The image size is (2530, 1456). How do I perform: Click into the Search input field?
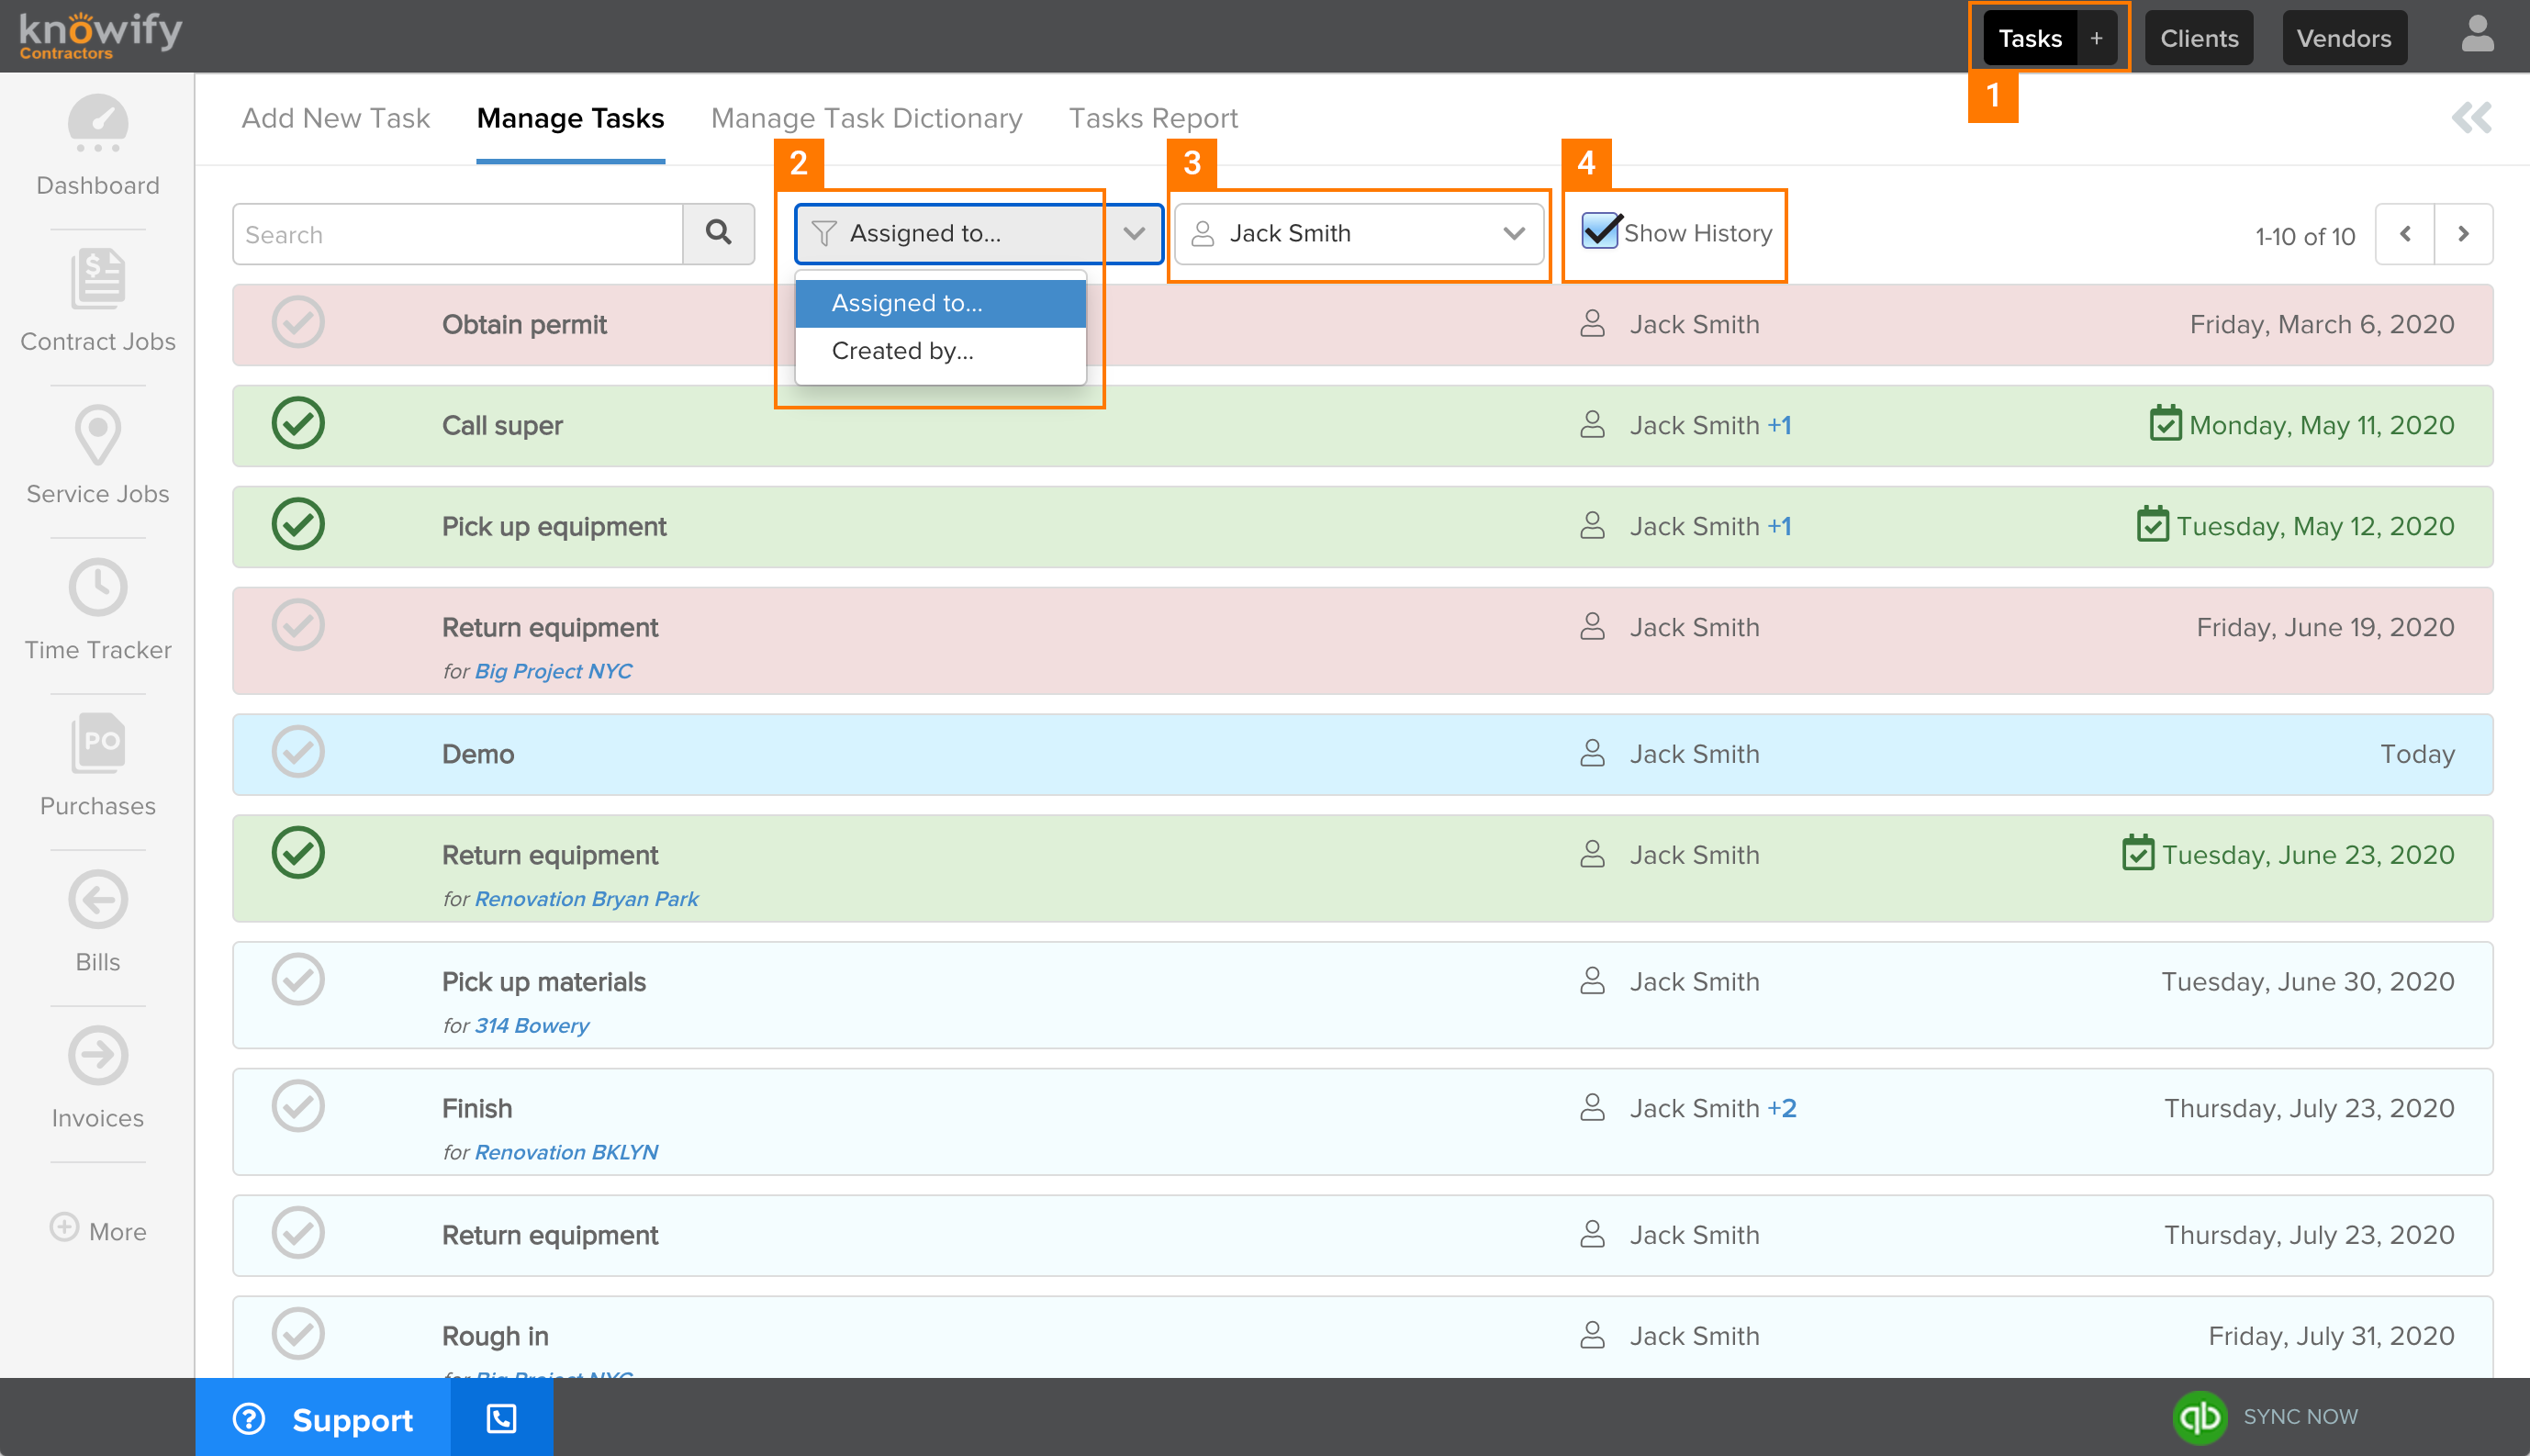458,234
